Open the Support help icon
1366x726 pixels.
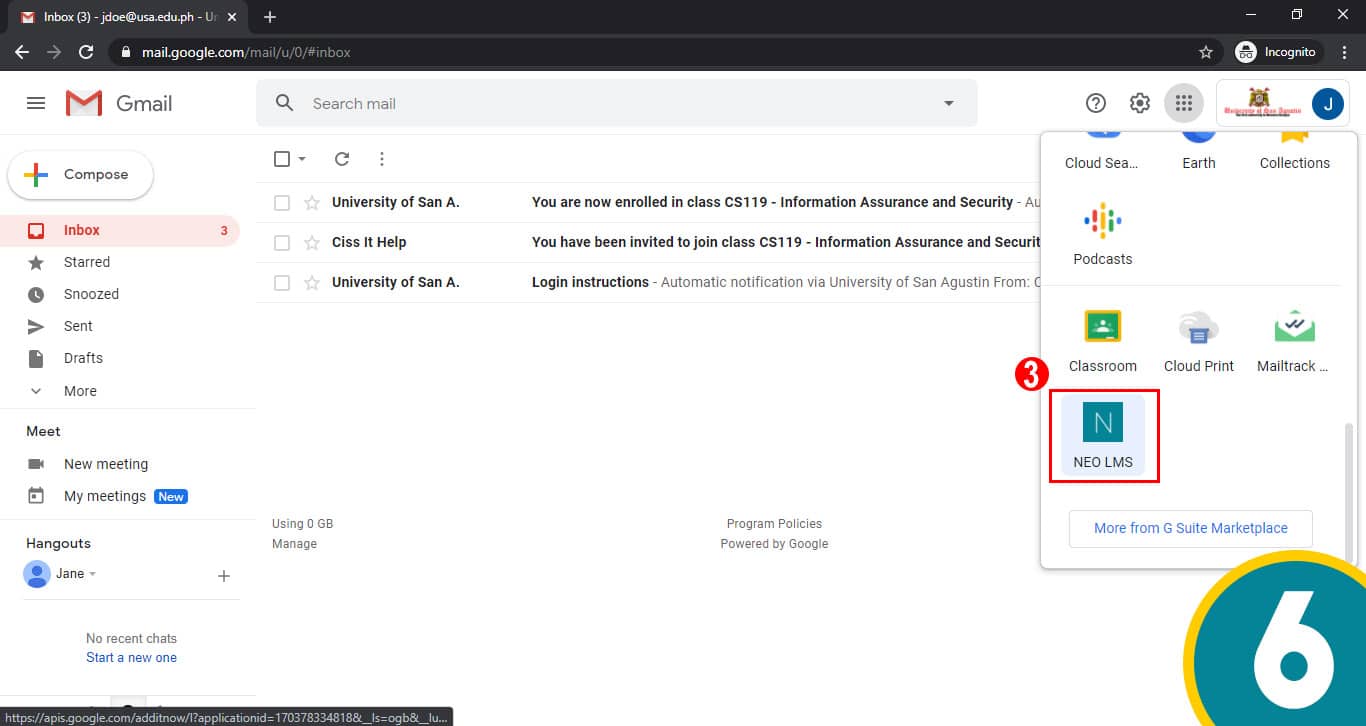(1096, 103)
